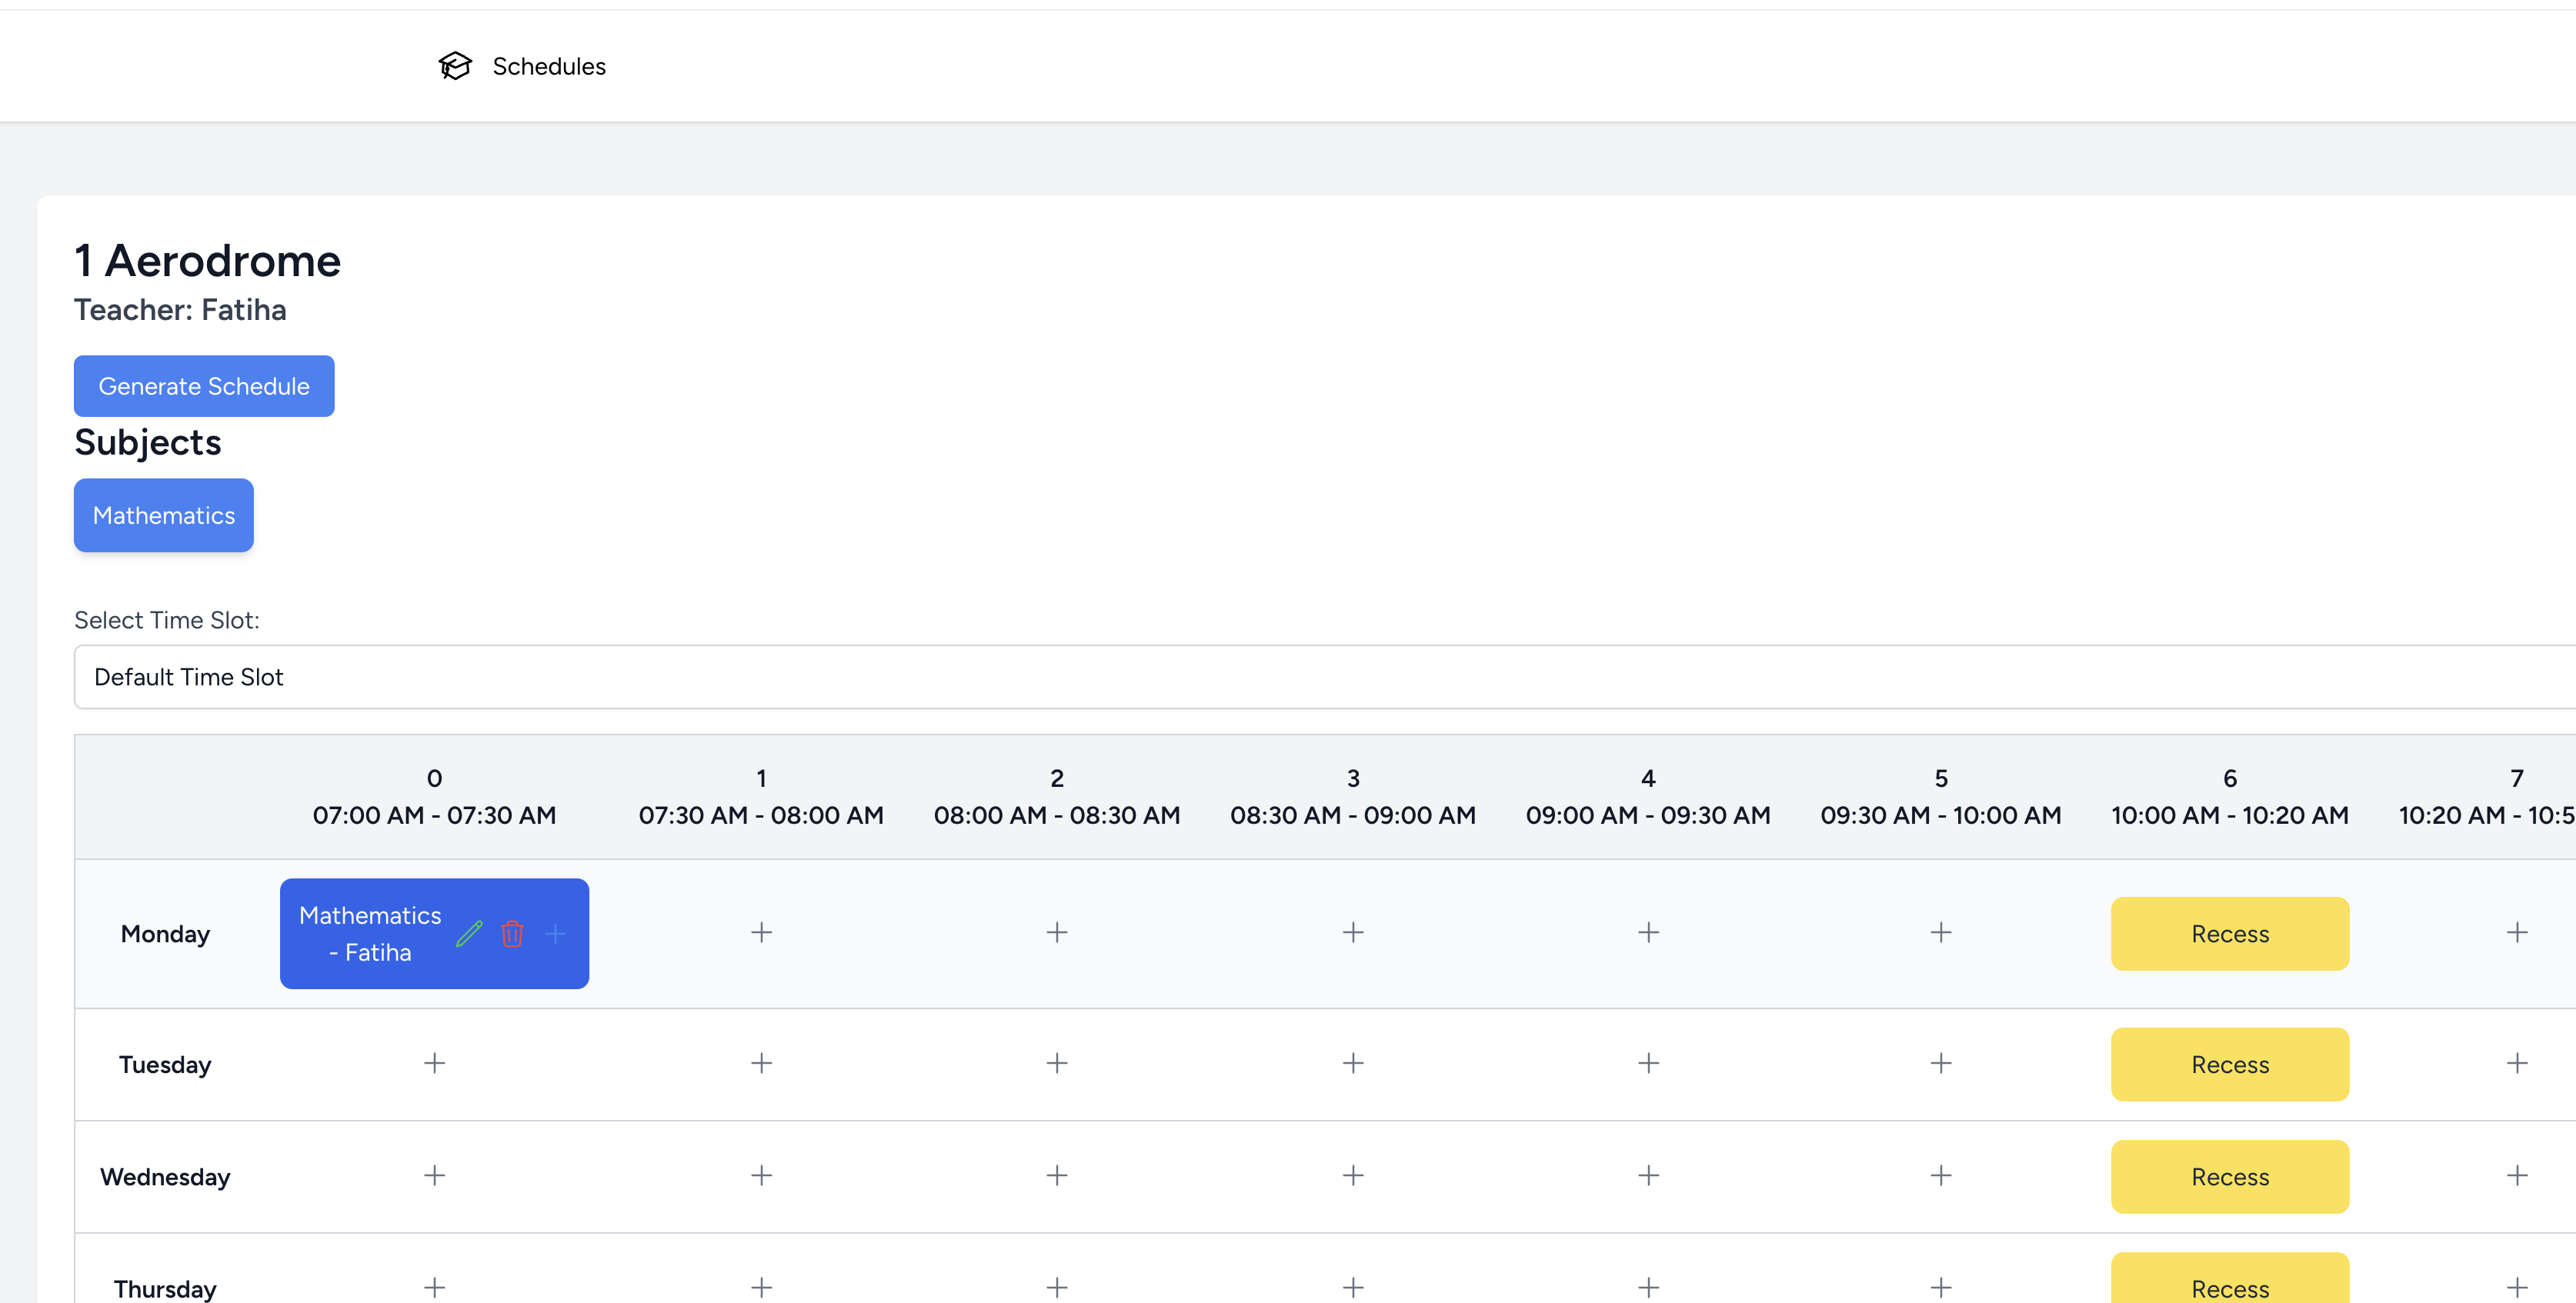Add subject to Thursday 09:30 AM slot
The image size is (2576, 1303).
[x=1940, y=1287]
